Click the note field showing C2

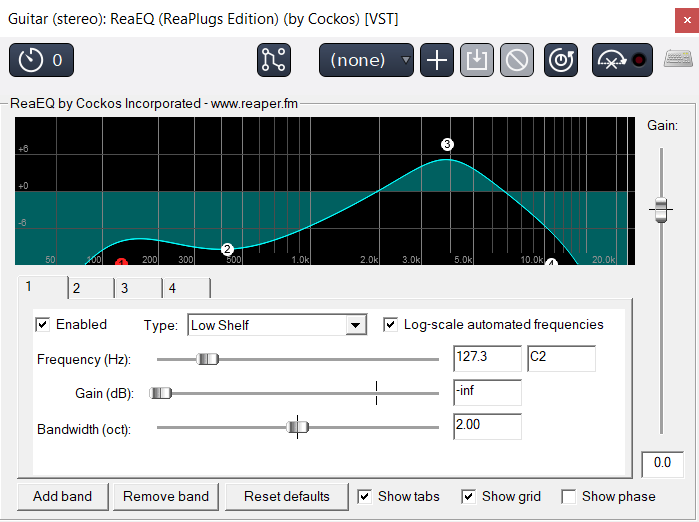point(561,358)
